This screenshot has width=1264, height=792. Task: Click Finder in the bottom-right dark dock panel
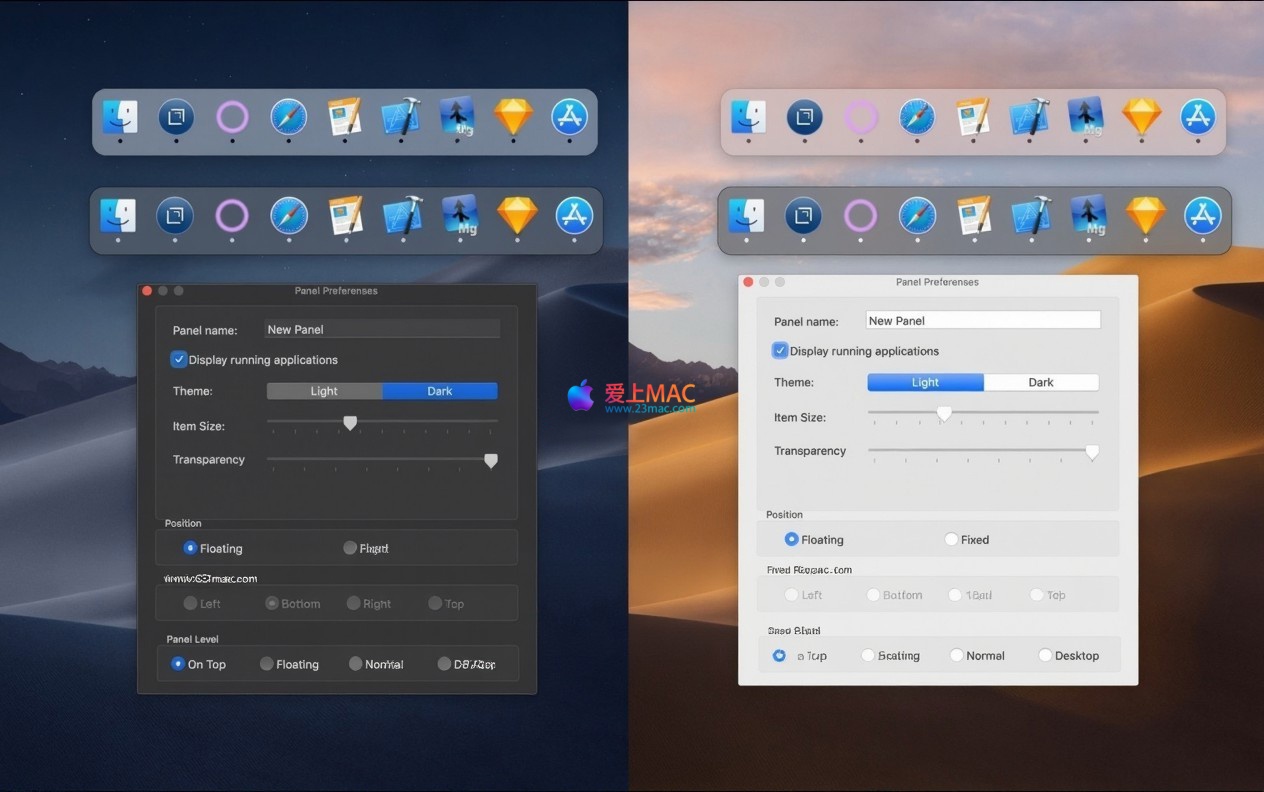(746, 216)
